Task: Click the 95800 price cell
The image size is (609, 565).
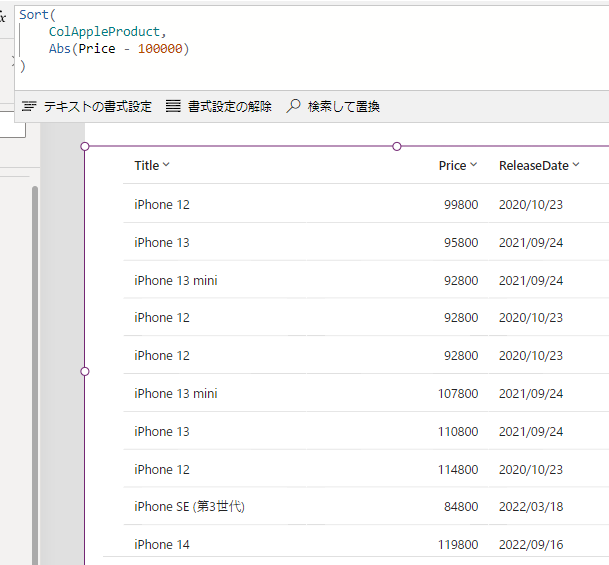Action: pos(461,242)
